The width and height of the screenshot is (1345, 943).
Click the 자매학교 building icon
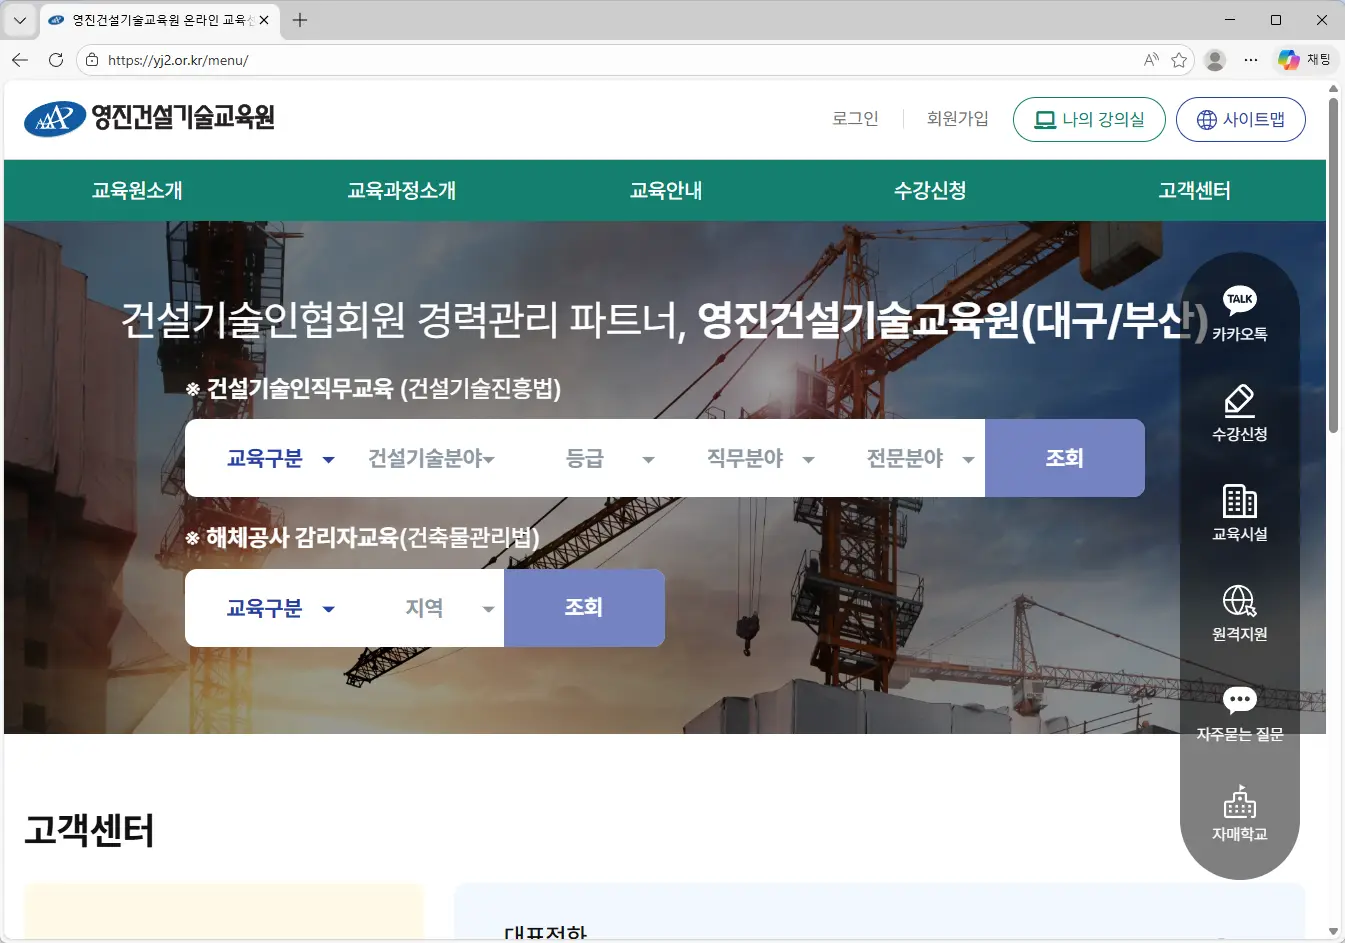(1239, 810)
